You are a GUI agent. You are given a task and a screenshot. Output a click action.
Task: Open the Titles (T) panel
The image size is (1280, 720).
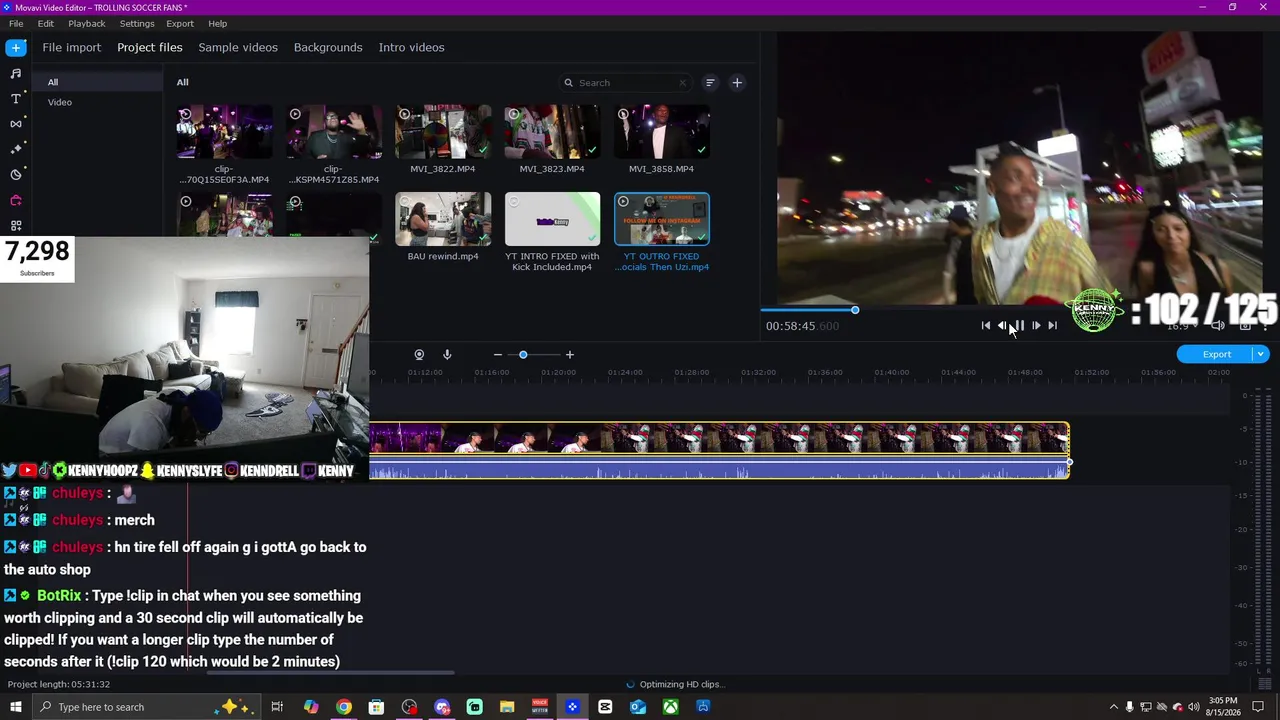(16, 98)
